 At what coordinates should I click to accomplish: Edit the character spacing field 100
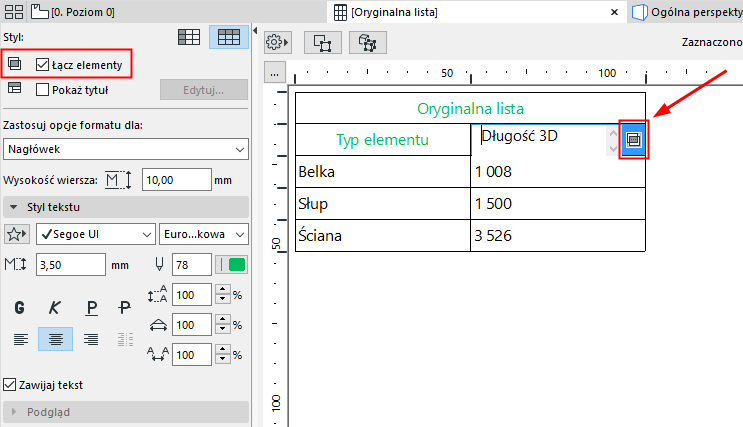(x=191, y=354)
